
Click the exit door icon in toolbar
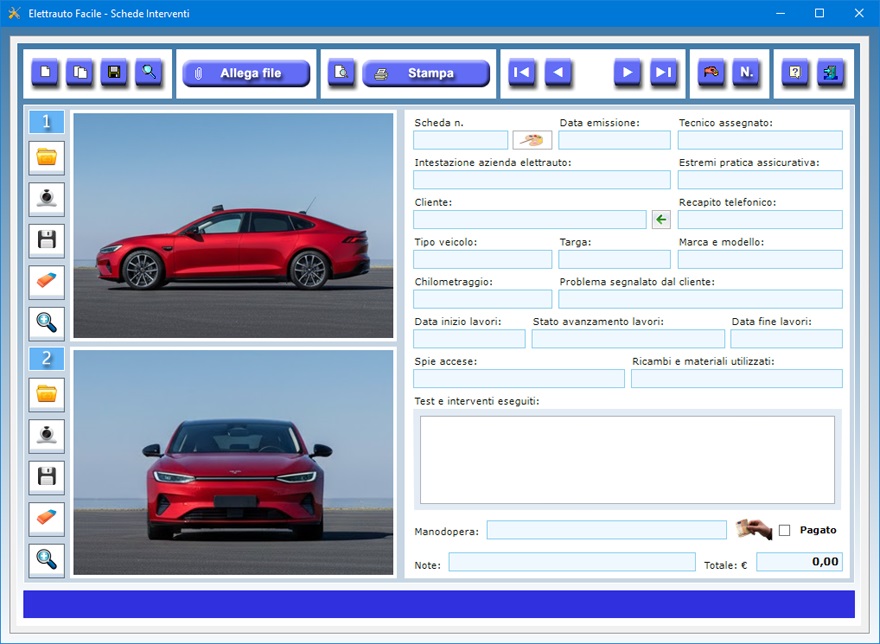[x=830, y=73]
